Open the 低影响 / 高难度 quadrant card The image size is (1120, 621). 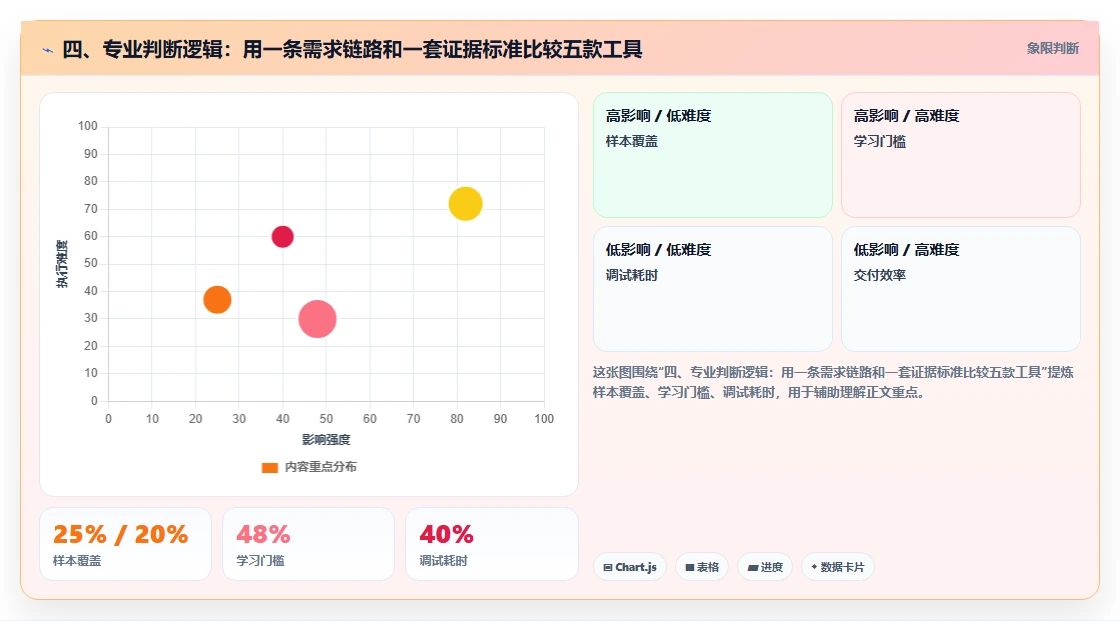(961, 289)
